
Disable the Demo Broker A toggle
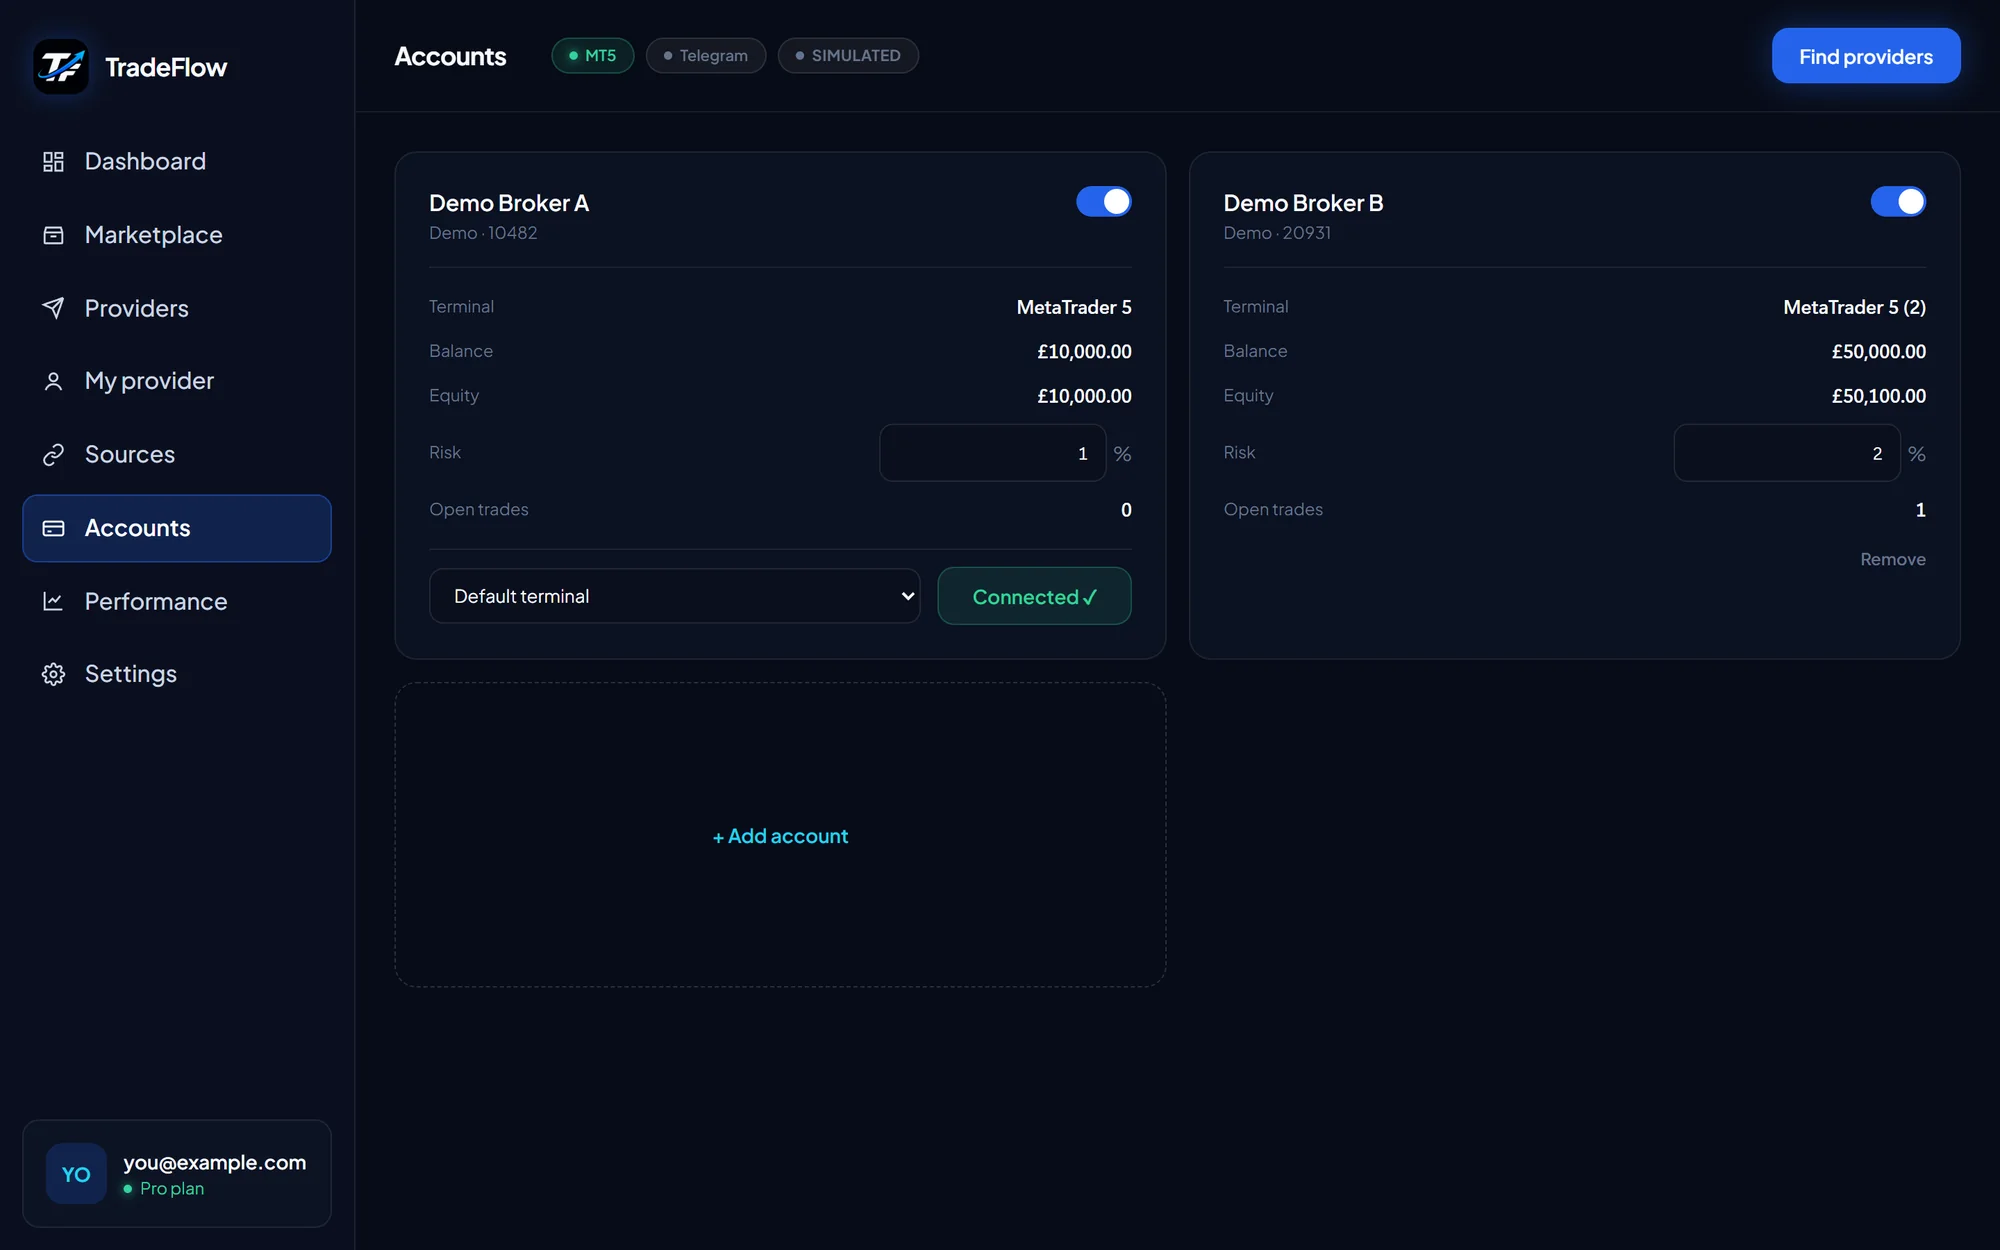coord(1104,202)
